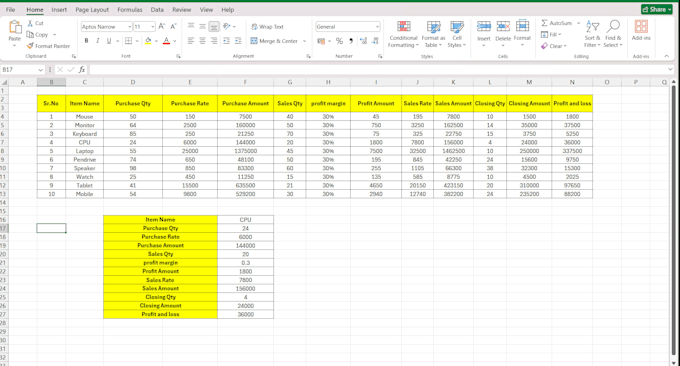Activate the Format Painter brush
680x366 pixels.
30,46
